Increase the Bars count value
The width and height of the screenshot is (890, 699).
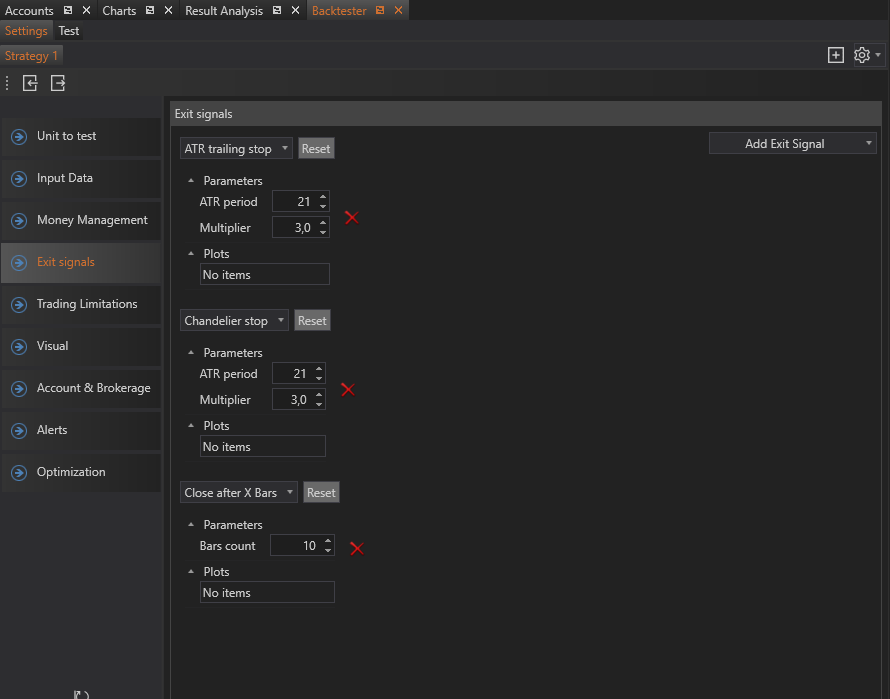(x=328, y=541)
